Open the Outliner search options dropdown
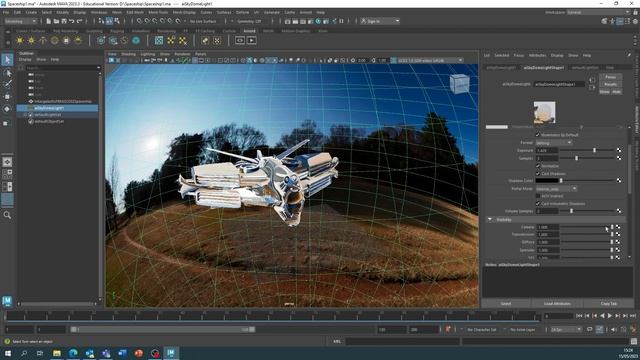The height and width of the screenshot is (360, 640). 98,68
